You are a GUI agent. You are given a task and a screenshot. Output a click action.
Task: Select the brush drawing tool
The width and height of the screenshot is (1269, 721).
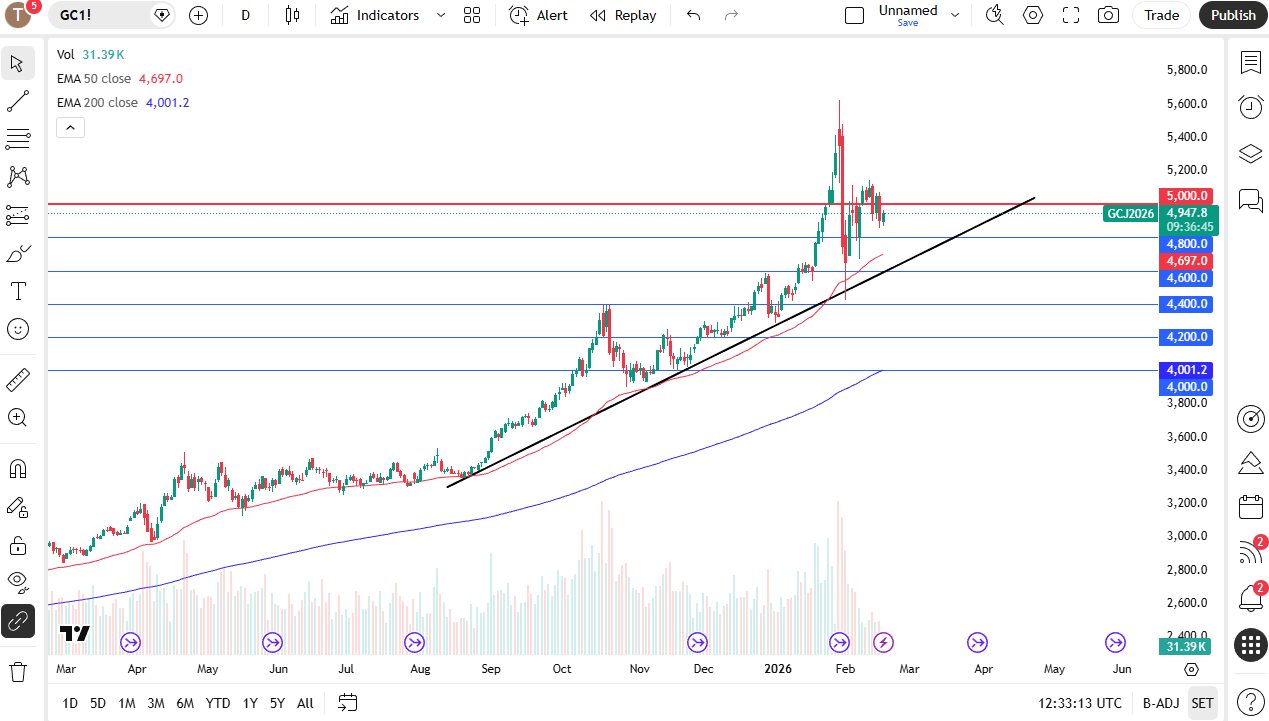17,253
